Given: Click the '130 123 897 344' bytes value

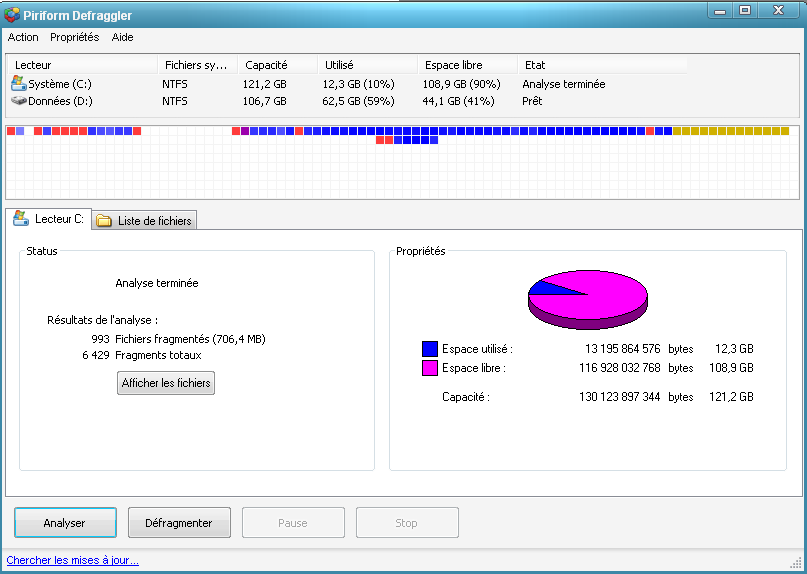Looking at the screenshot, I should click(x=620, y=397).
